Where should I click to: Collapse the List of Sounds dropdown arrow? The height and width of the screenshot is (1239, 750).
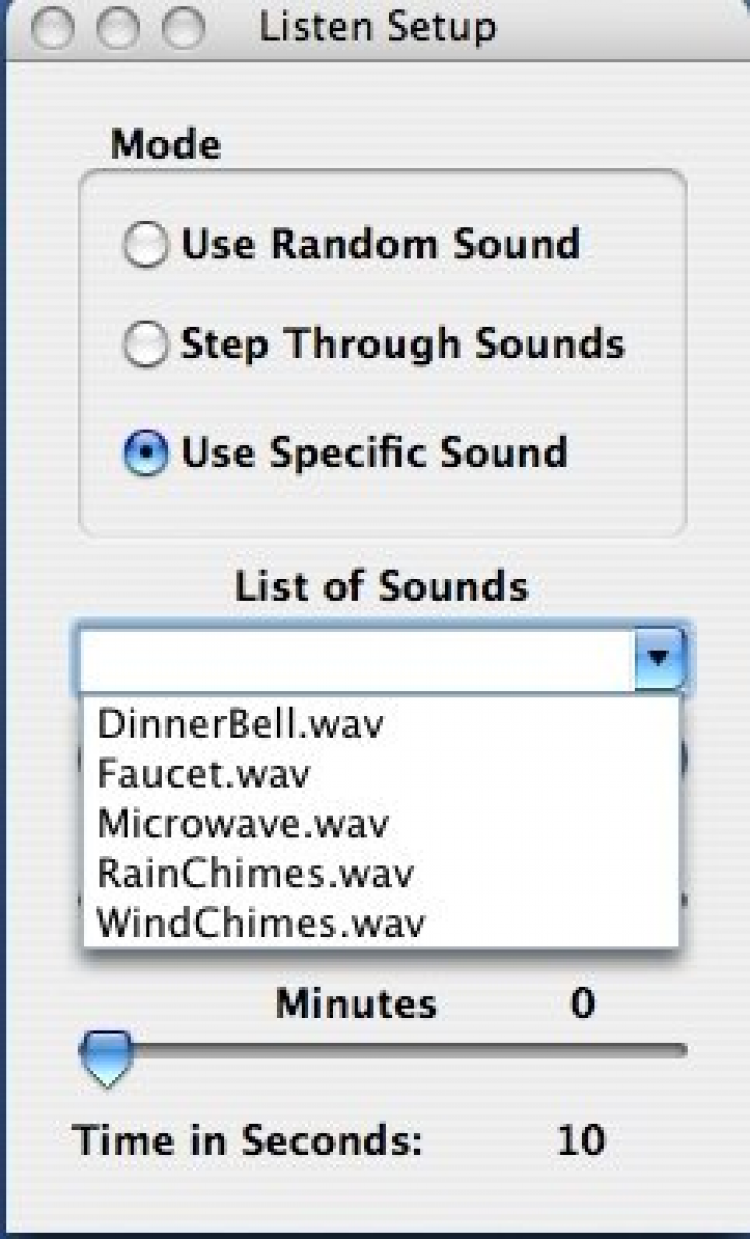(x=658, y=660)
